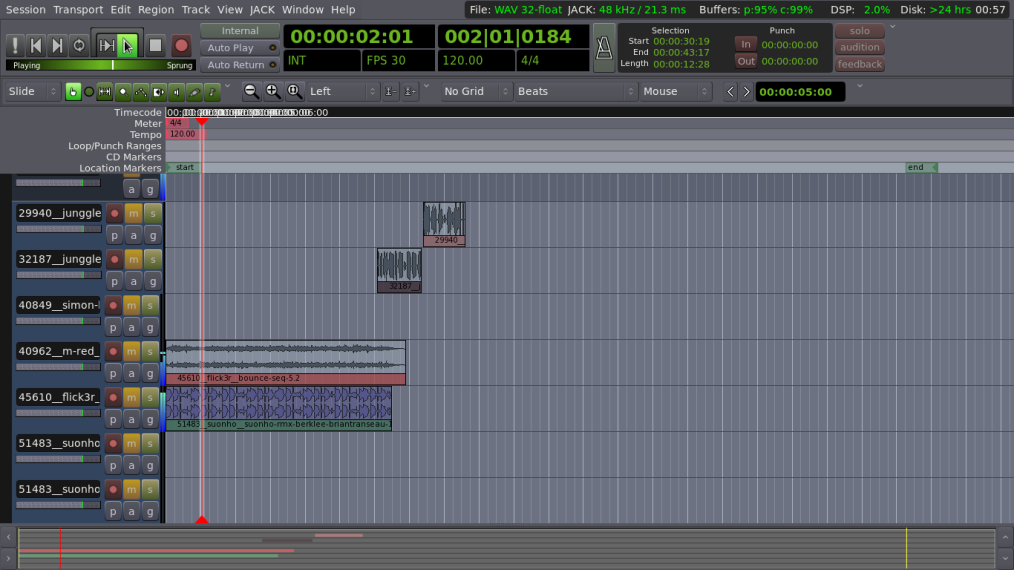Click play range/selection transport button
Image resolution: width=1014 pixels, height=570 pixels.
pos(106,45)
